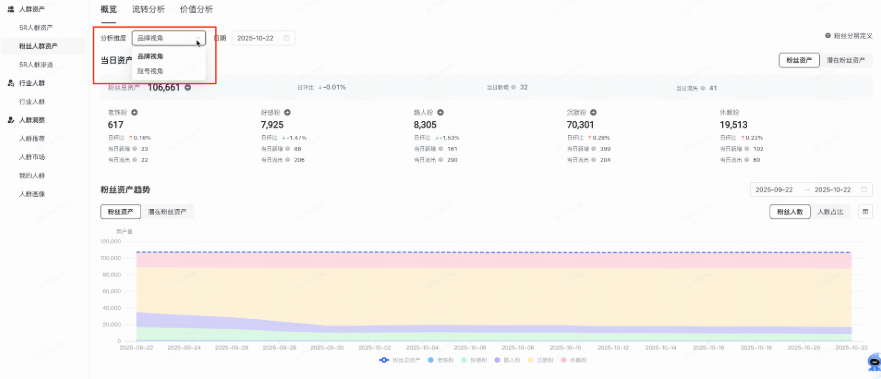Click the 当日流出 info icon under 路人粉
The height and width of the screenshot is (379, 881).
point(441,160)
